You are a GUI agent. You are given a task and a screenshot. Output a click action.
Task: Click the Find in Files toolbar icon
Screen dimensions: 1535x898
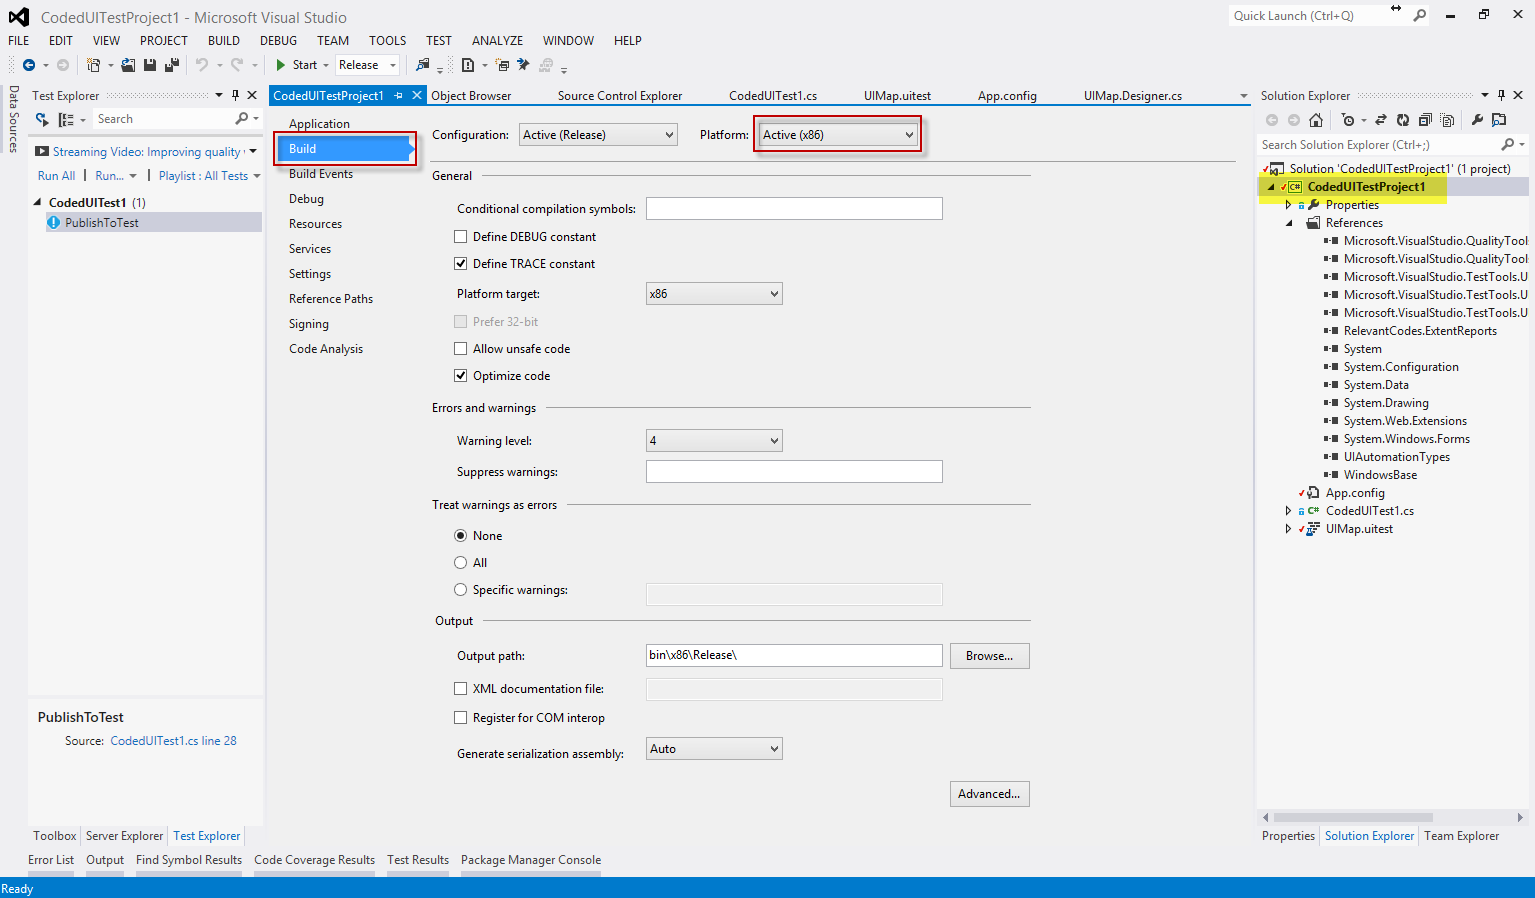(x=422, y=65)
